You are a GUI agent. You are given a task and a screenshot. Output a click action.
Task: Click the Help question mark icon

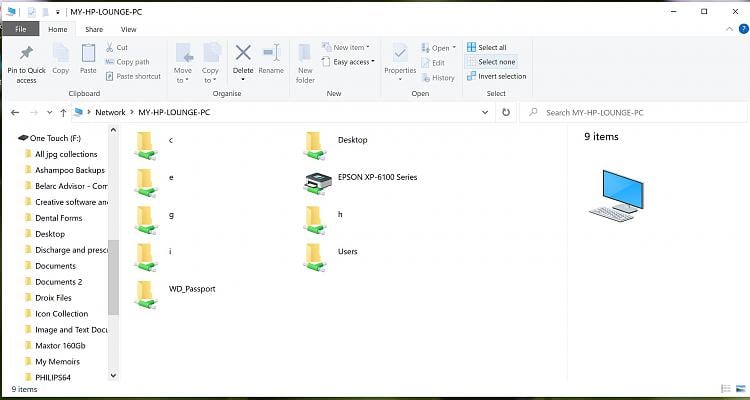tap(743, 29)
